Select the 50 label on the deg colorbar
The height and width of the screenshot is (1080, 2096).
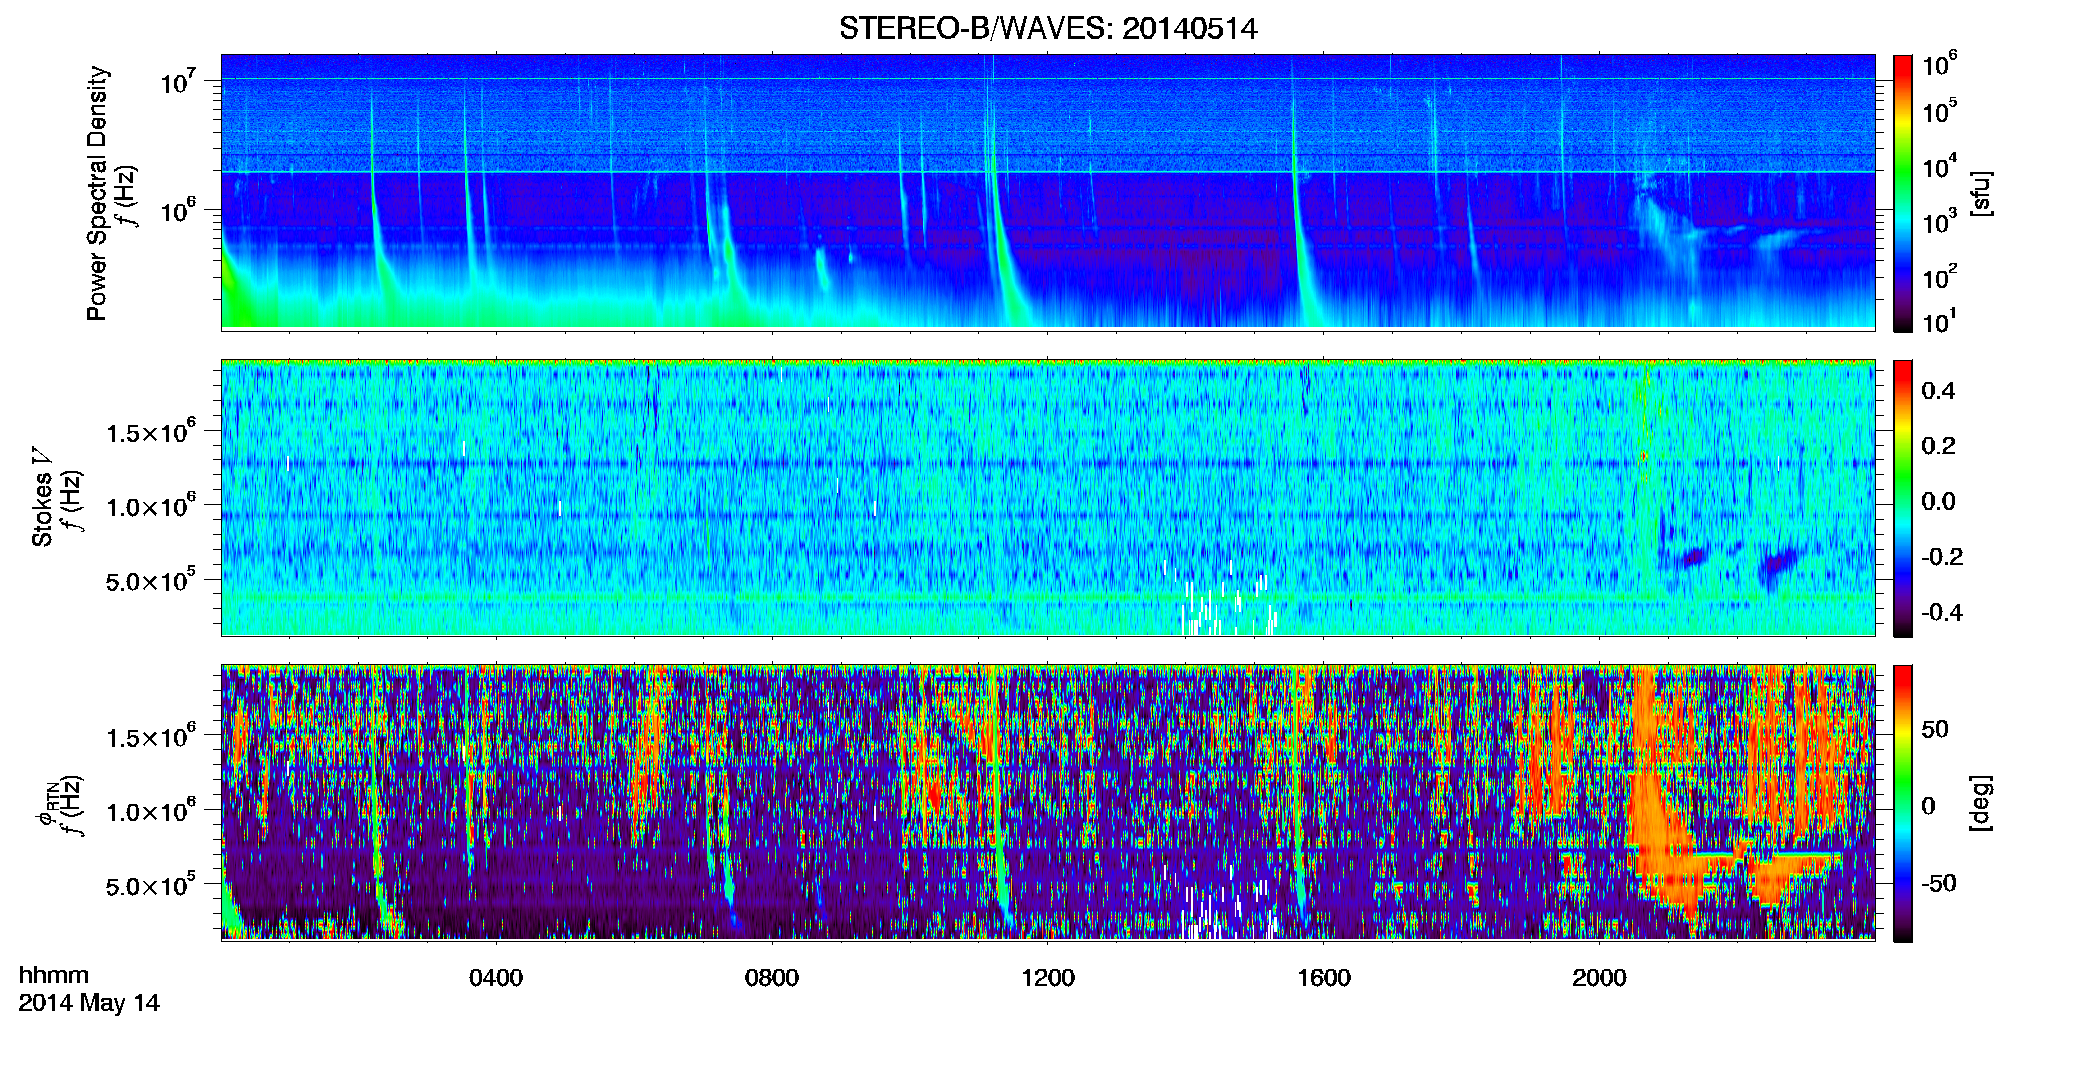click(x=1935, y=729)
